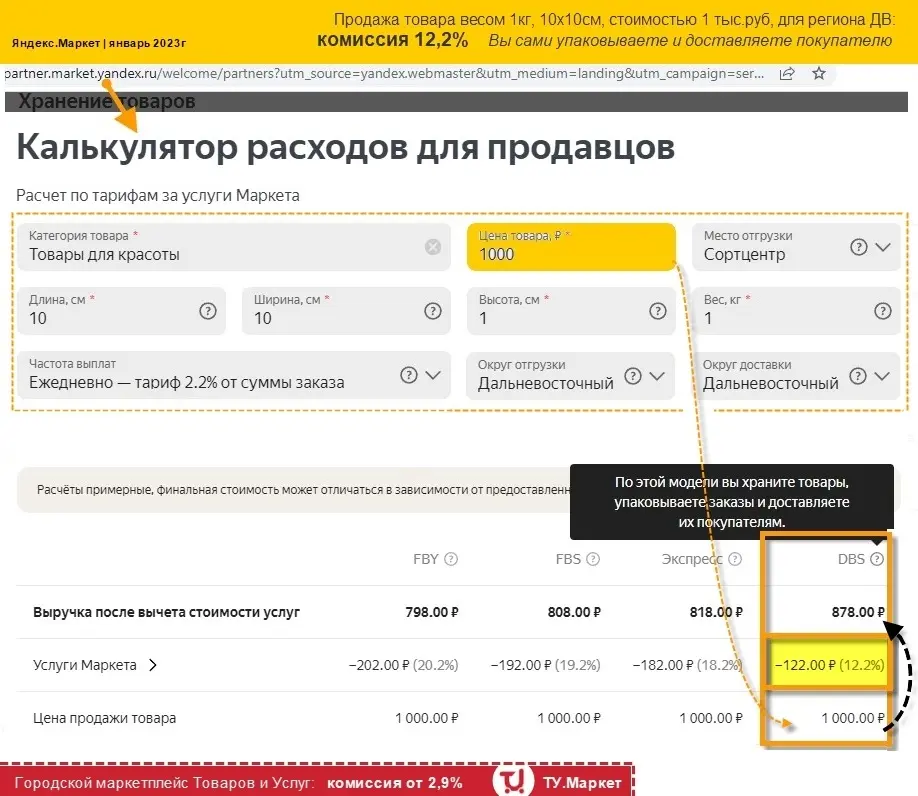The width and height of the screenshot is (918, 796).
Task: Click the help icon next to FBS
Action: pyautogui.click(x=593, y=559)
